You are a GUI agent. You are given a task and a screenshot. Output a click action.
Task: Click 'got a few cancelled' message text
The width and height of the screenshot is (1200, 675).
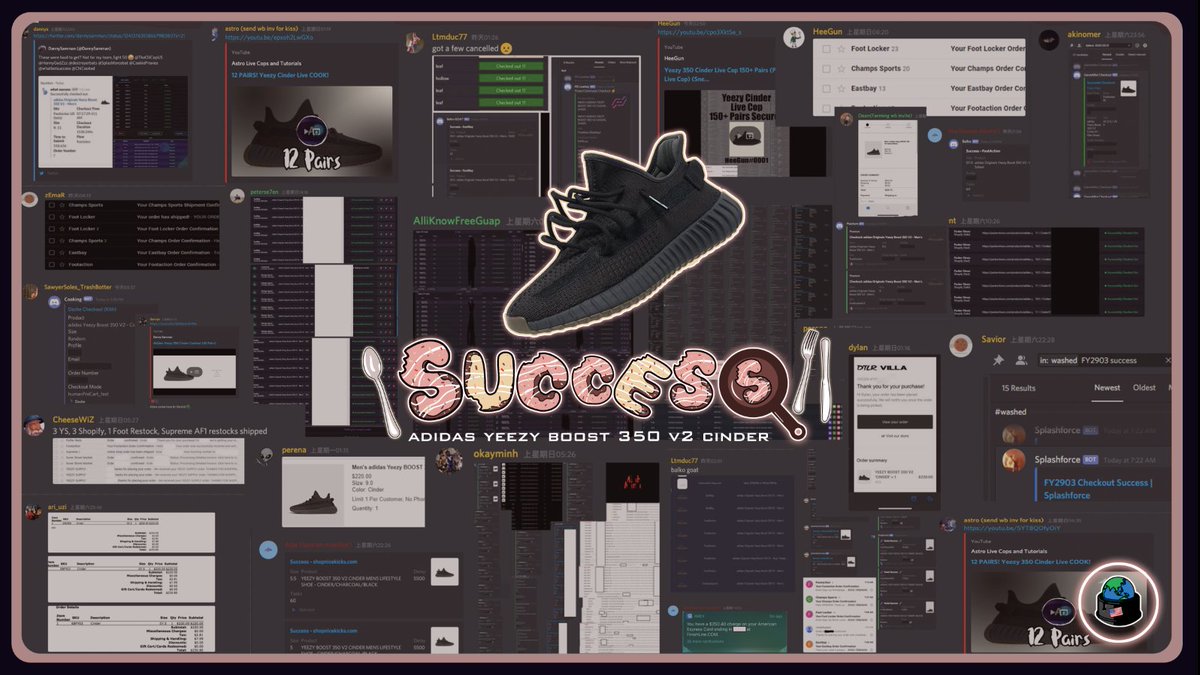click(465, 48)
